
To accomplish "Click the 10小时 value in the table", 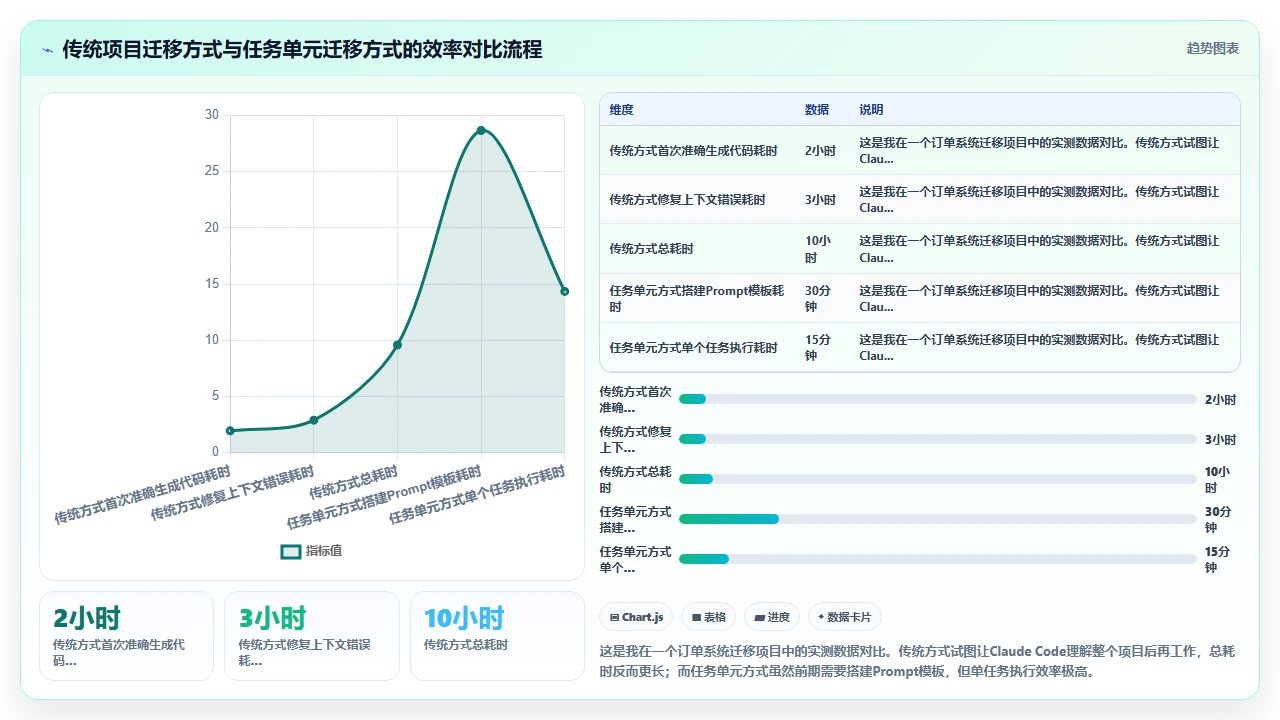I will tap(818, 249).
